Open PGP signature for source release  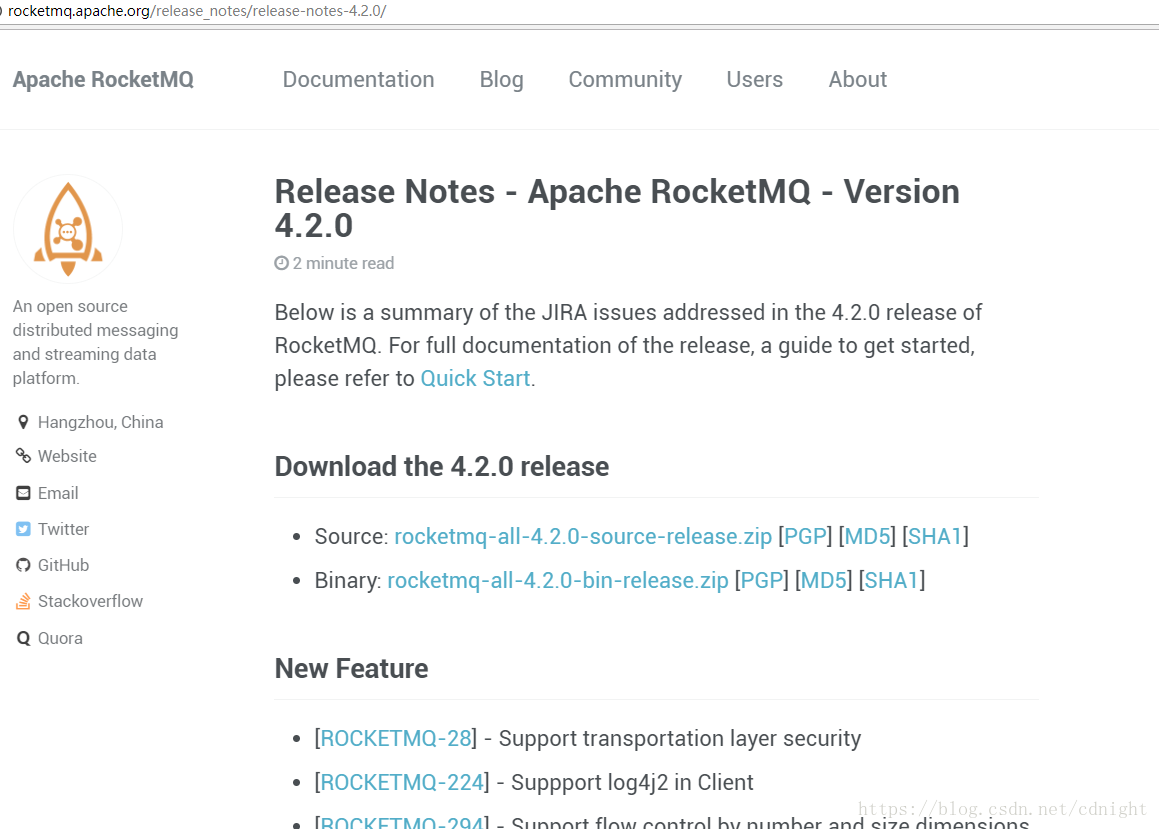coord(805,536)
